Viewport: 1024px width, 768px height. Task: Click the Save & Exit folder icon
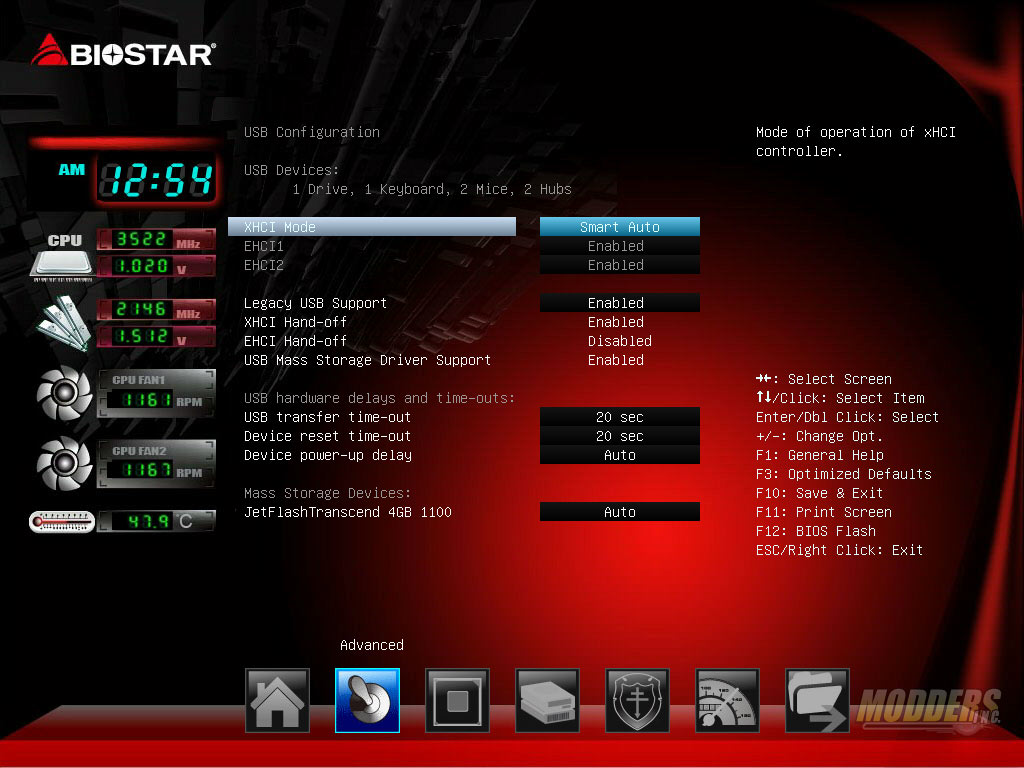click(x=817, y=700)
